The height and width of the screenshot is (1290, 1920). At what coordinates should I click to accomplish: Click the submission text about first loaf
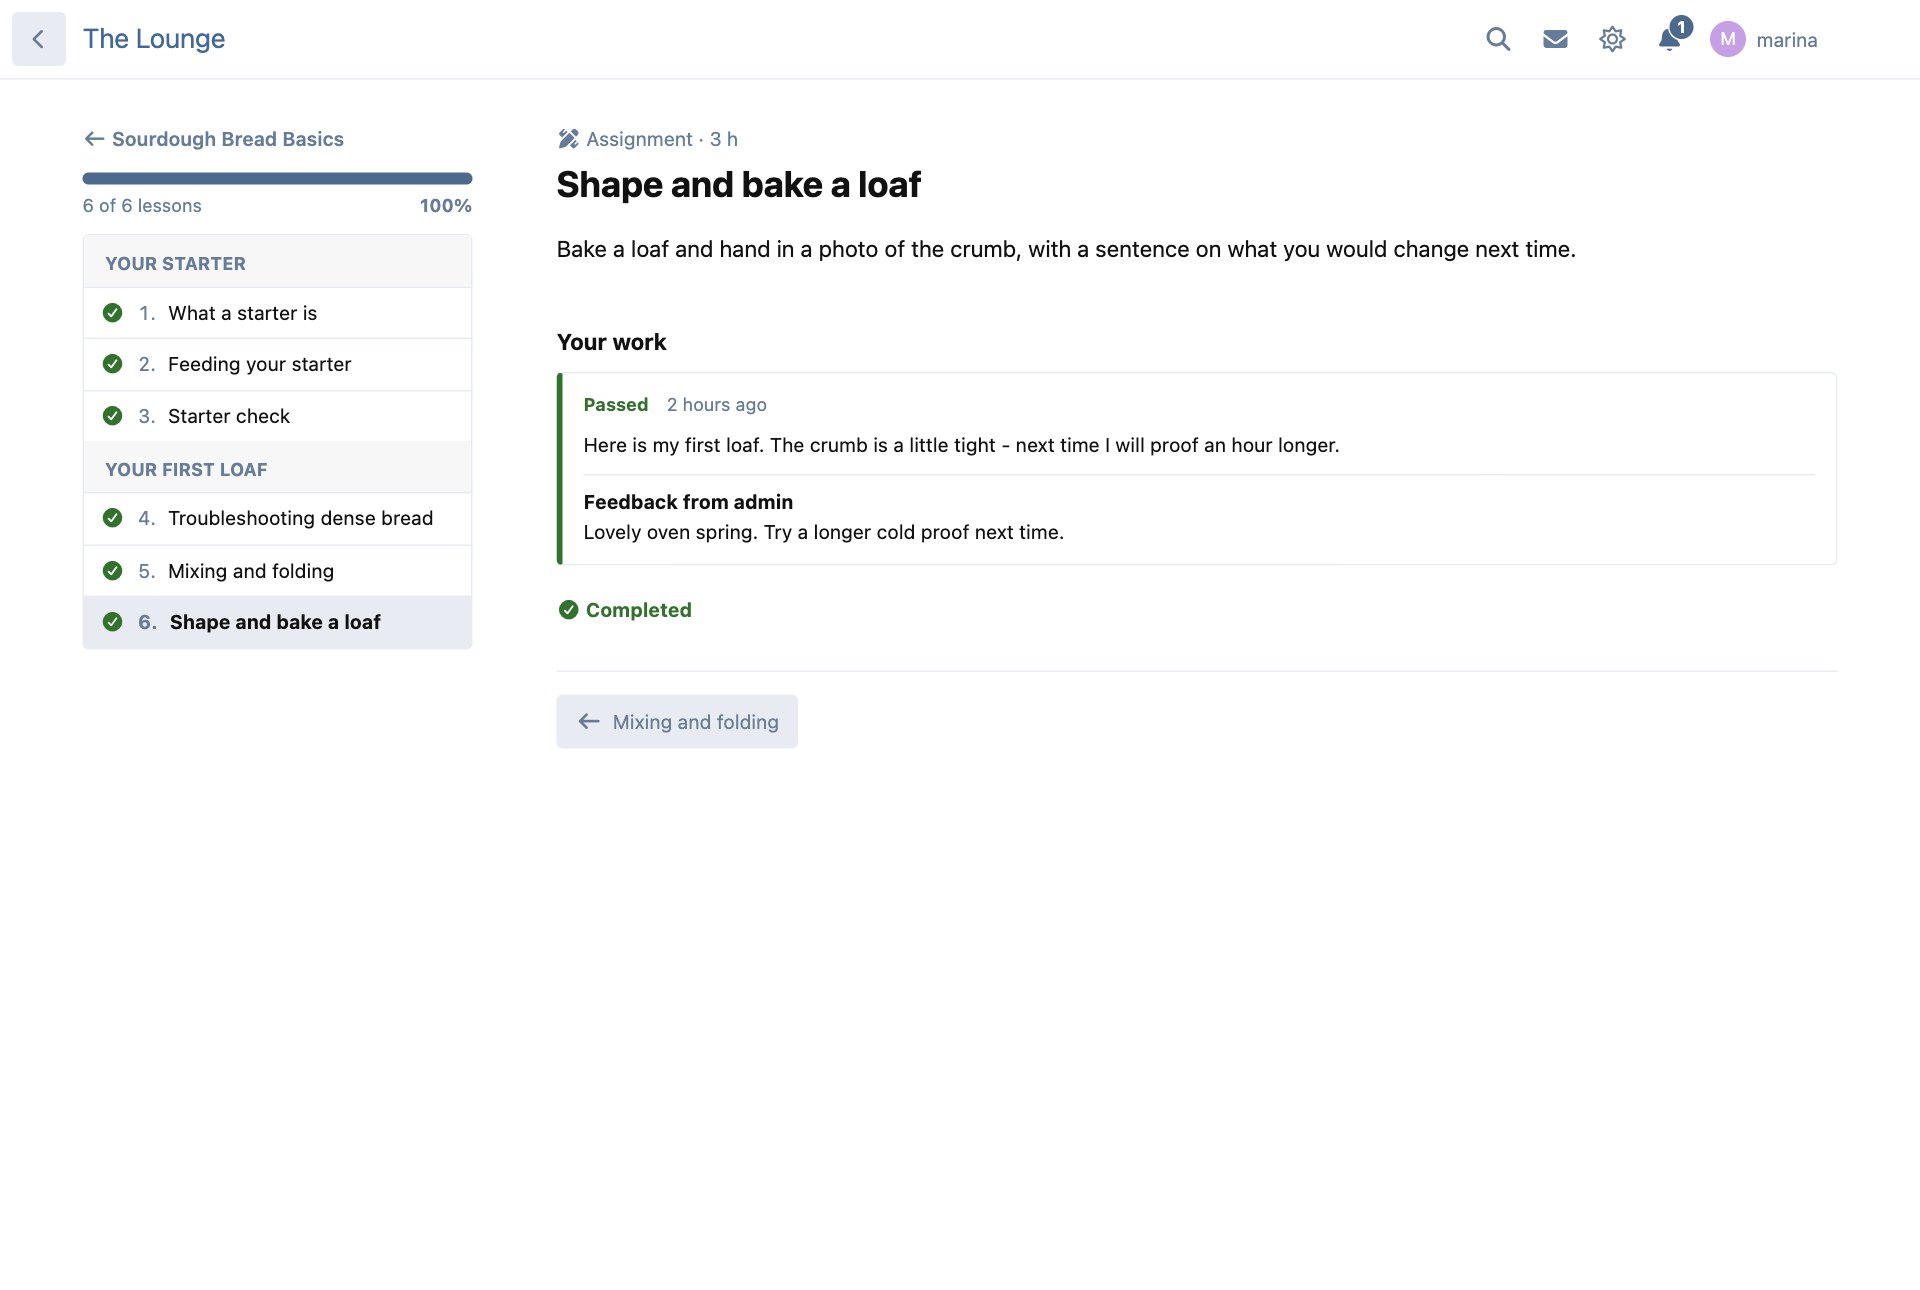tap(961, 445)
